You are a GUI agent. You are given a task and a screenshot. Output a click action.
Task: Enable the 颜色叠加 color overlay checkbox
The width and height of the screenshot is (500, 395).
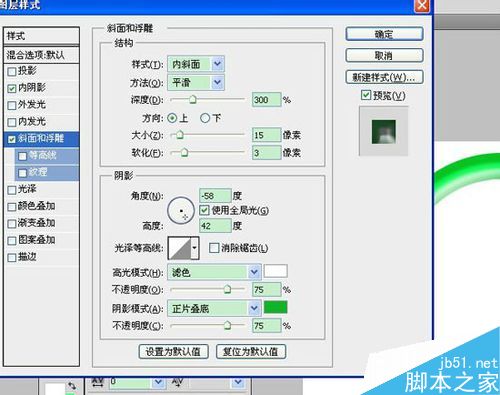click(12, 207)
